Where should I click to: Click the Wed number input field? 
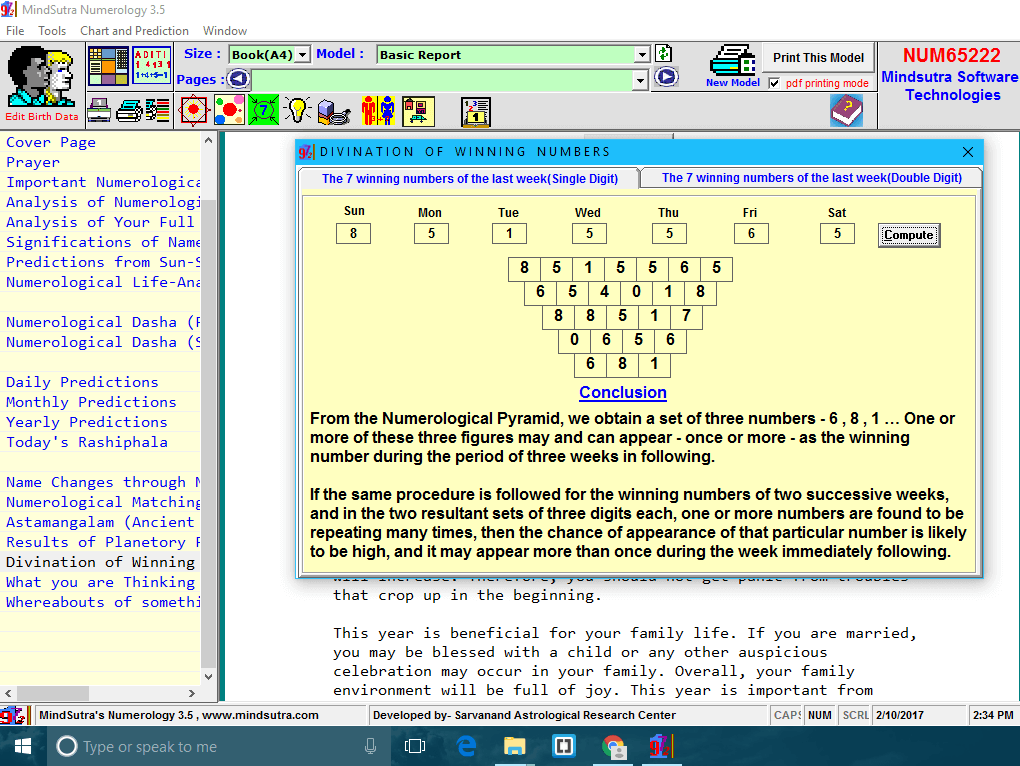click(x=589, y=233)
